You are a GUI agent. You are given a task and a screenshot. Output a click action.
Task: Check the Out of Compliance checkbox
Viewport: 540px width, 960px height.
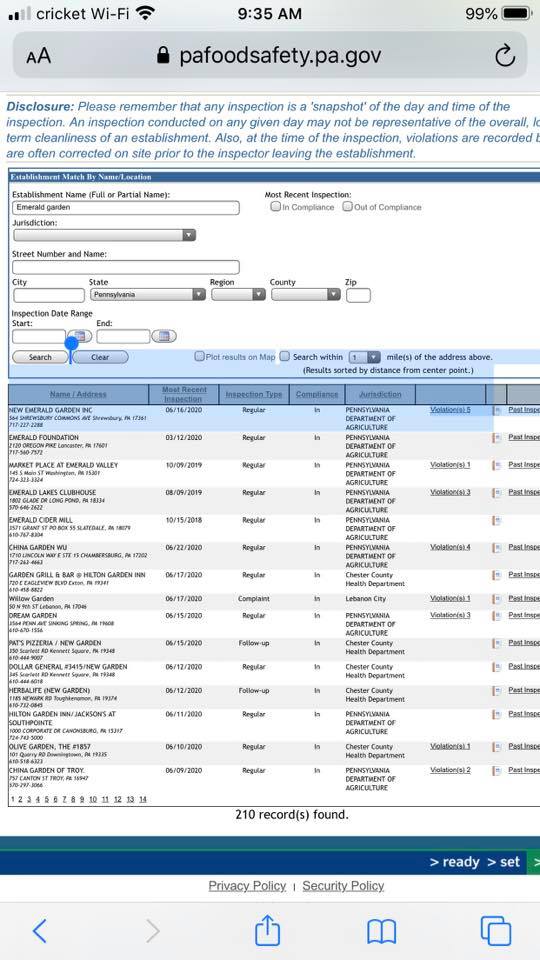click(347, 207)
